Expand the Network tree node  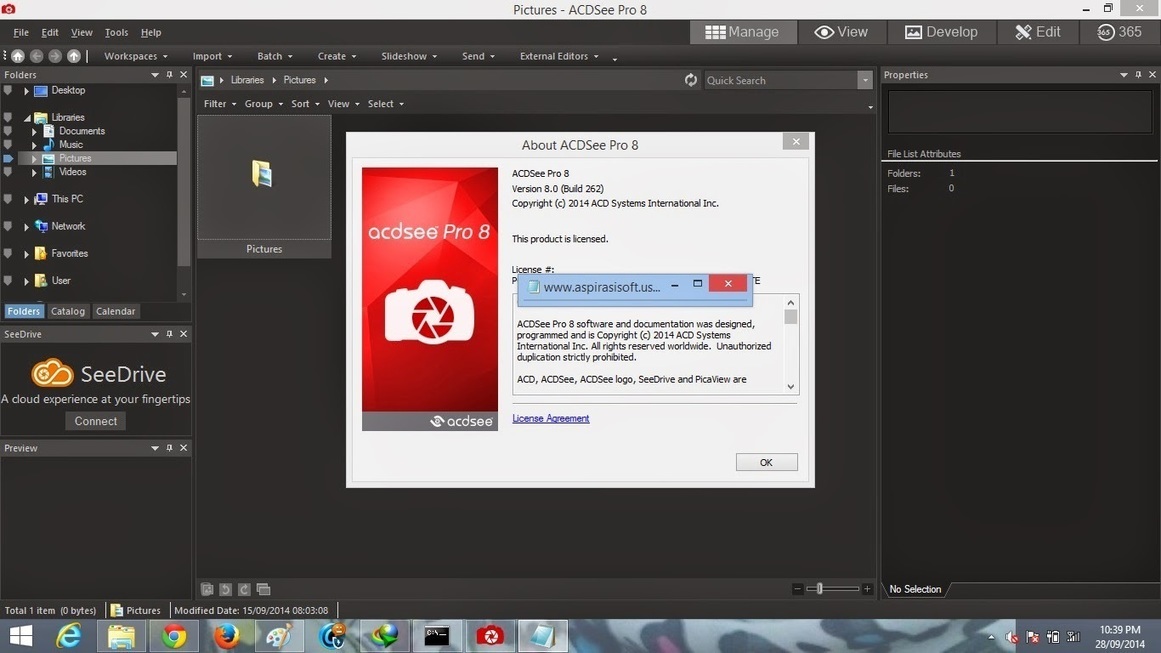27,227
